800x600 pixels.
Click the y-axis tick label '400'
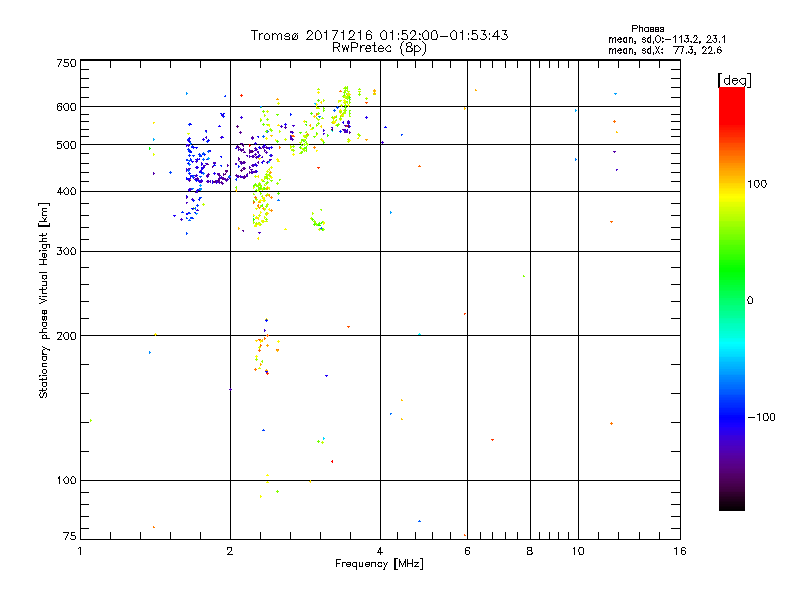[66, 191]
